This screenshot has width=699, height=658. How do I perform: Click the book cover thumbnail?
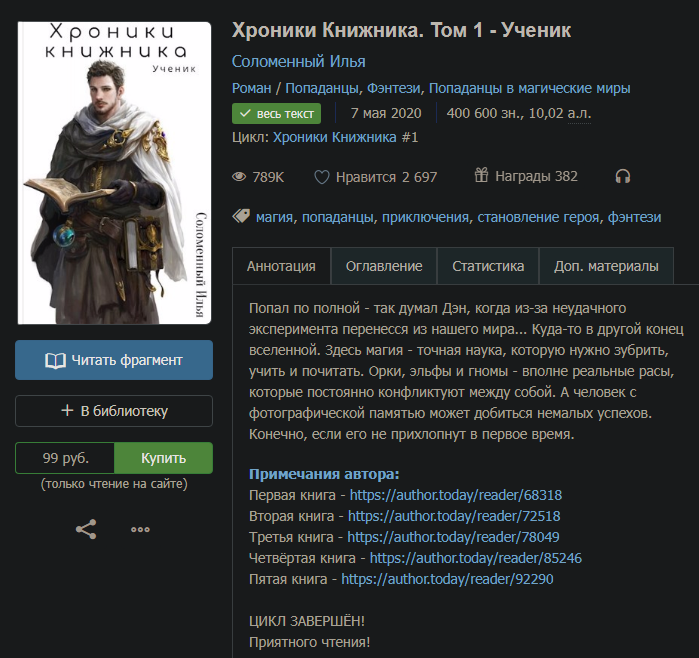coord(114,173)
